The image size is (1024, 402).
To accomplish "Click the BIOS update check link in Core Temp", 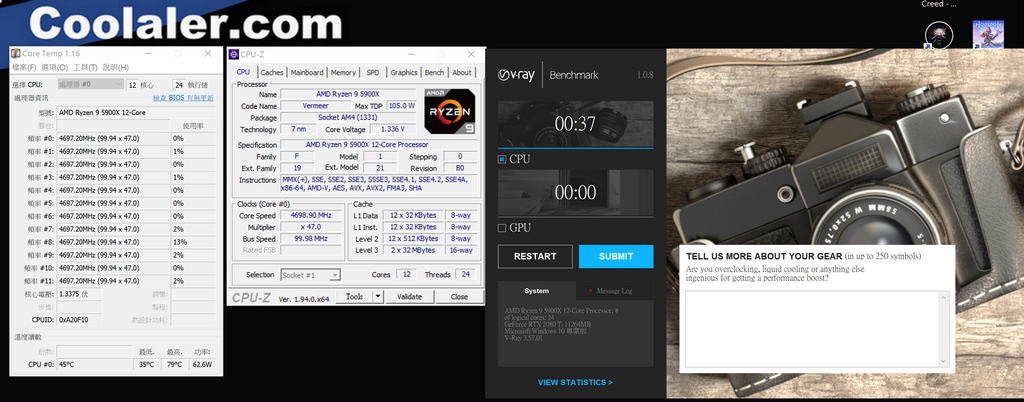I will [x=183, y=98].
